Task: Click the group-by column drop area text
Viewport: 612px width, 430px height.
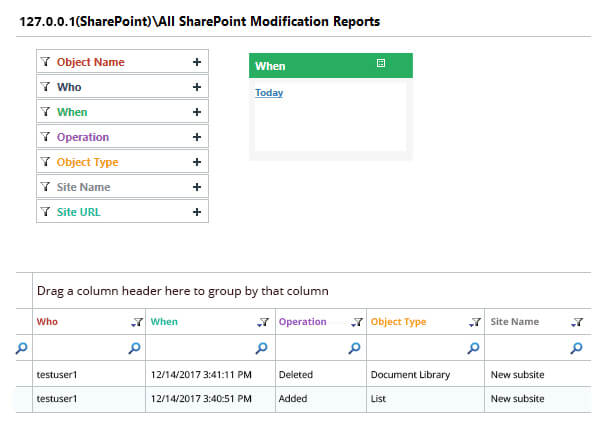Action: click(183, 291)
